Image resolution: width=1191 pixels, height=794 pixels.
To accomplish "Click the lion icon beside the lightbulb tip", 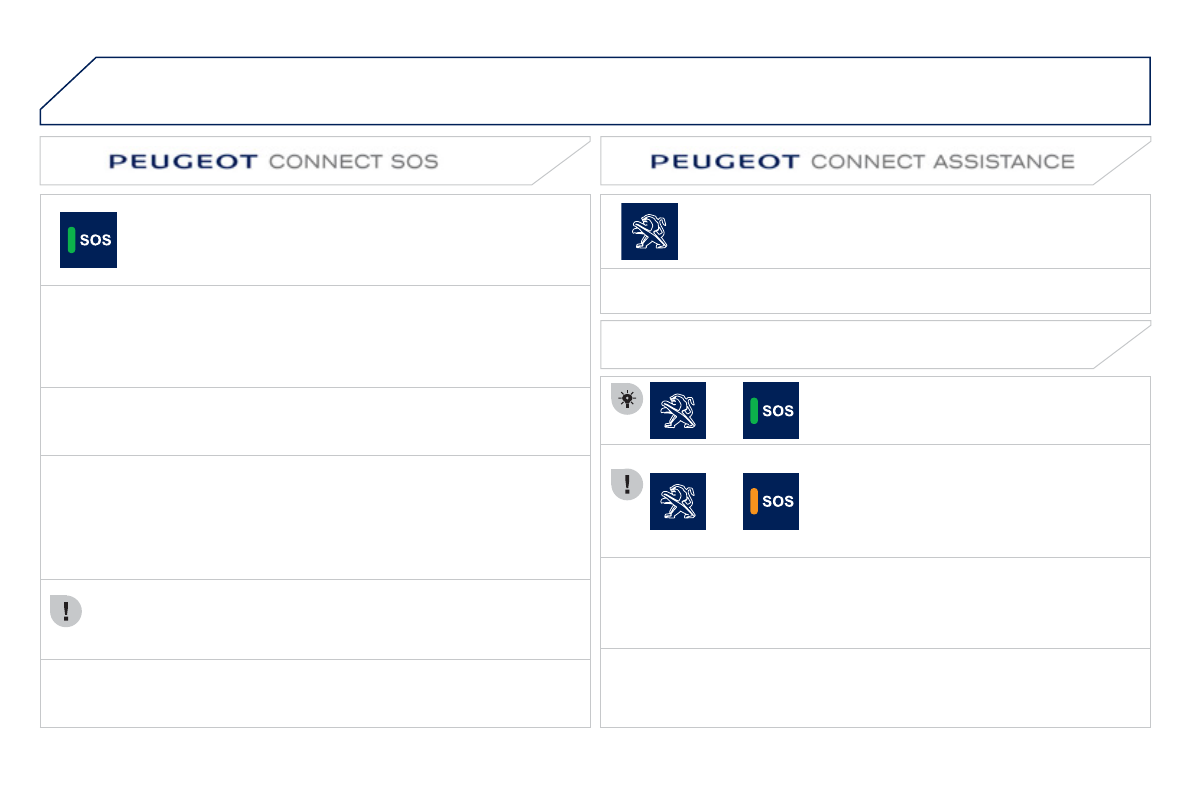I will coord(678,410).
